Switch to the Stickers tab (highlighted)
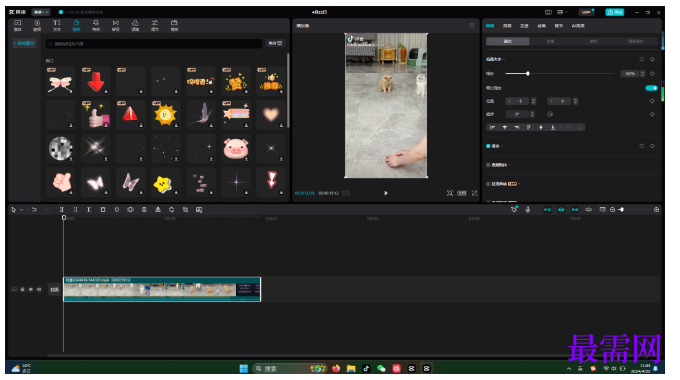This screenshot has height=380, width=680. [76, 25]
